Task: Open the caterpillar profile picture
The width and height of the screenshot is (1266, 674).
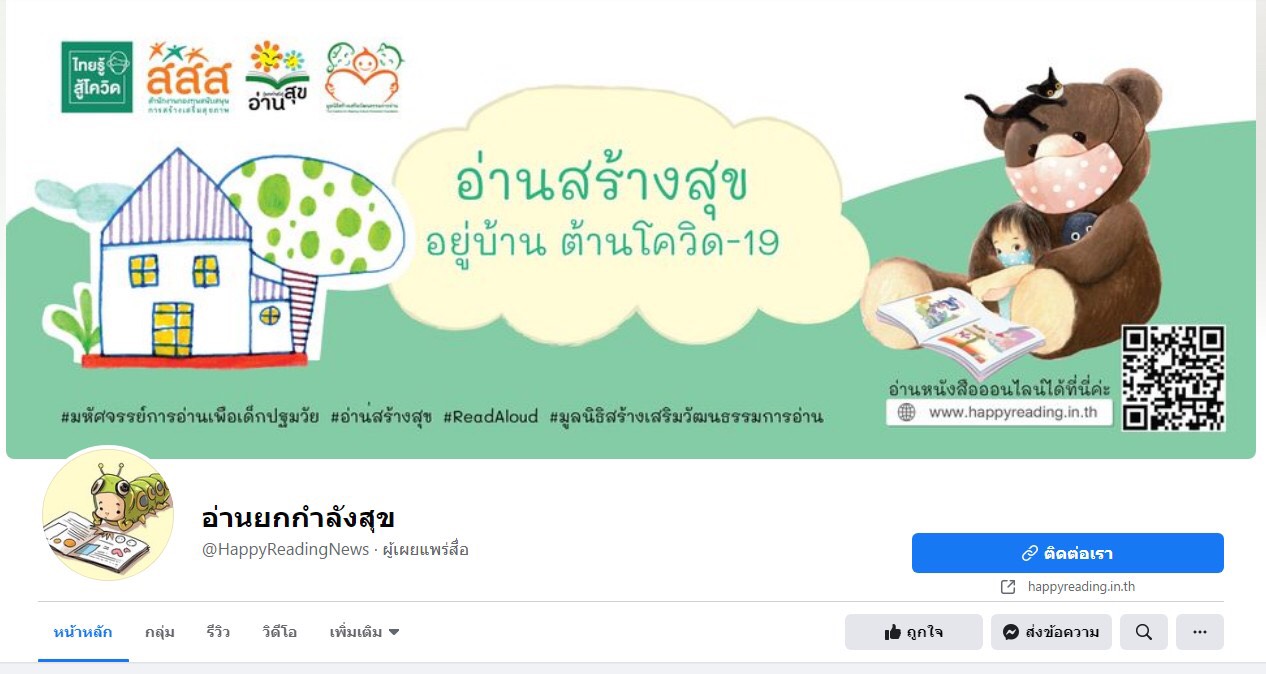Action: click(x=107, y=514)
